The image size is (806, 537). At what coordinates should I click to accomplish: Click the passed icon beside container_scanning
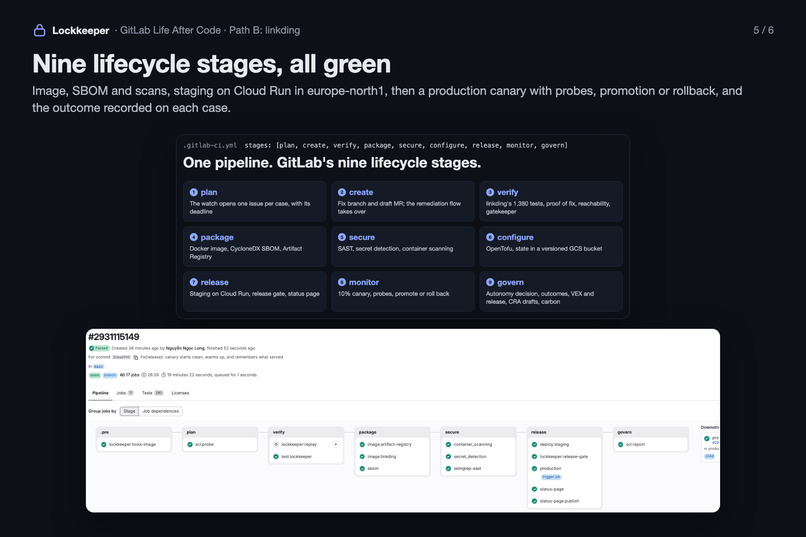448,444
